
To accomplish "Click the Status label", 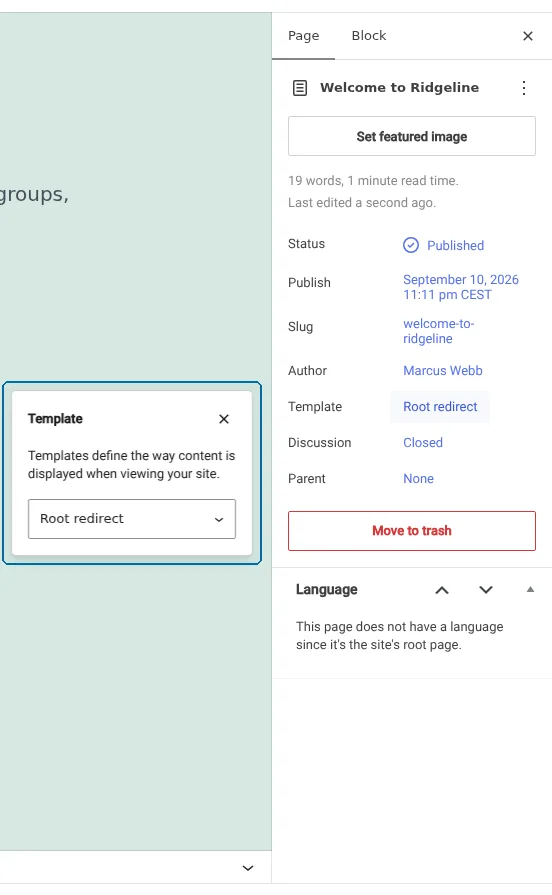I will [x=307, y=244].
